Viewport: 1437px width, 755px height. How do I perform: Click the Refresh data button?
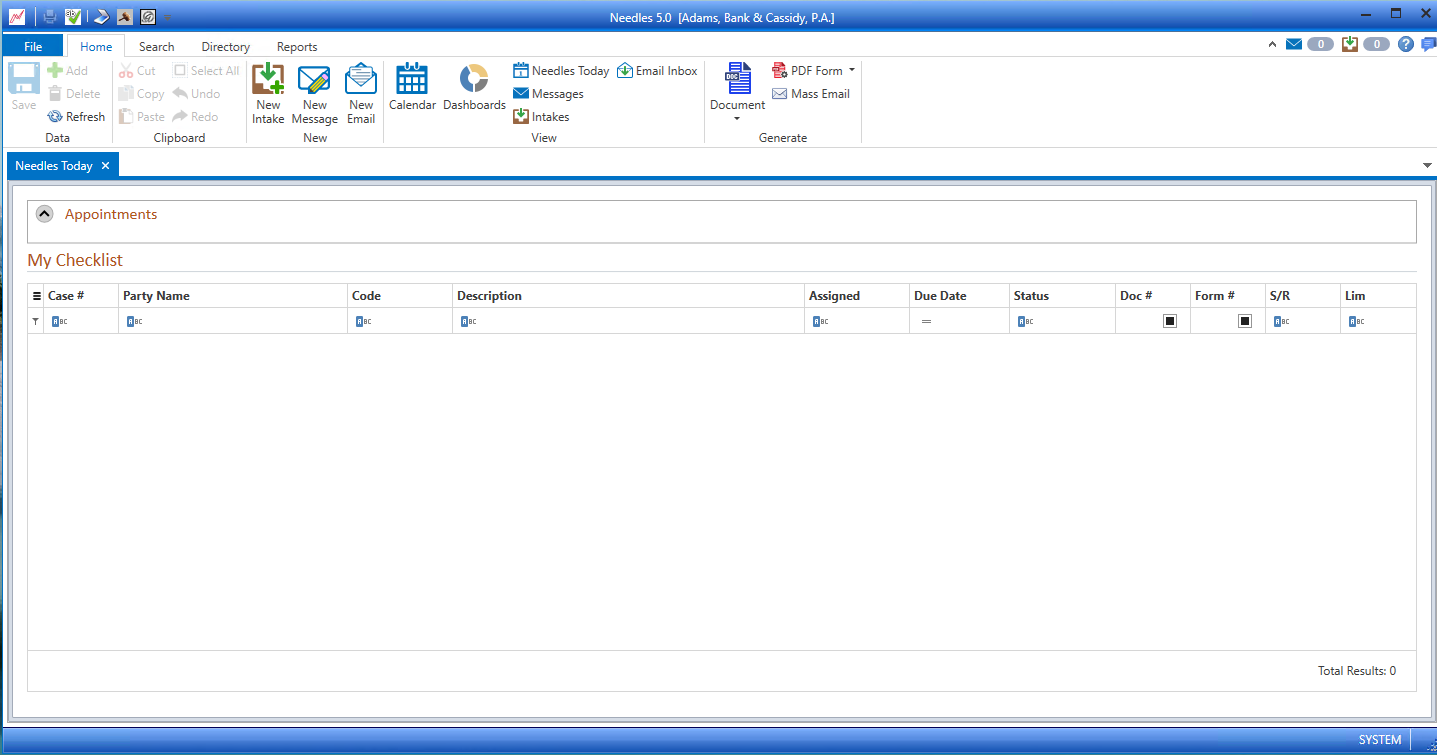click(76, 116)
